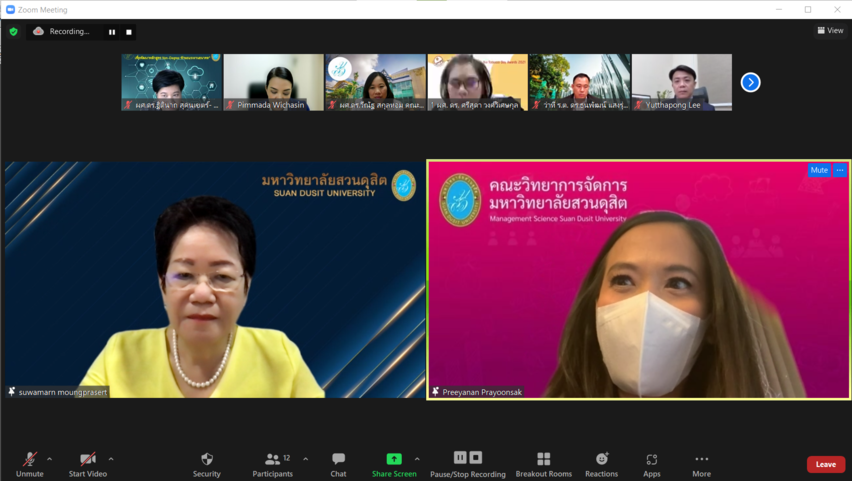
Task: Expand audio options arrow next to Unmute
Action: (49, 459)
